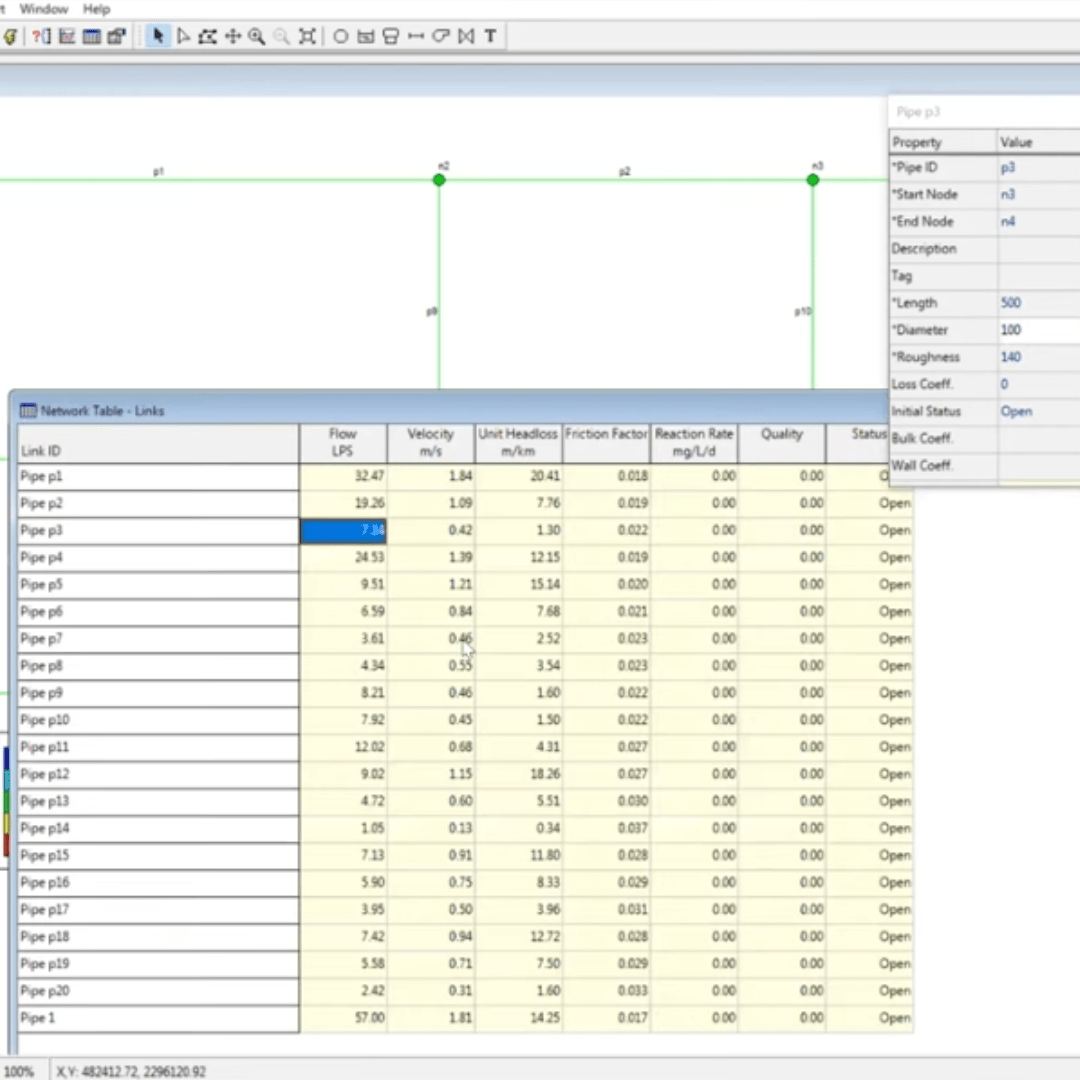This screenshot has width=1080, height=1080.
Task: Open the Query tool in toolbar
Action: (x=41, y=36)
